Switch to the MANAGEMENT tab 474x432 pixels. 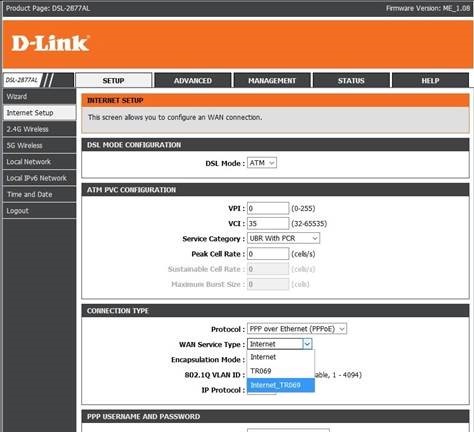(x=272, y=80)
